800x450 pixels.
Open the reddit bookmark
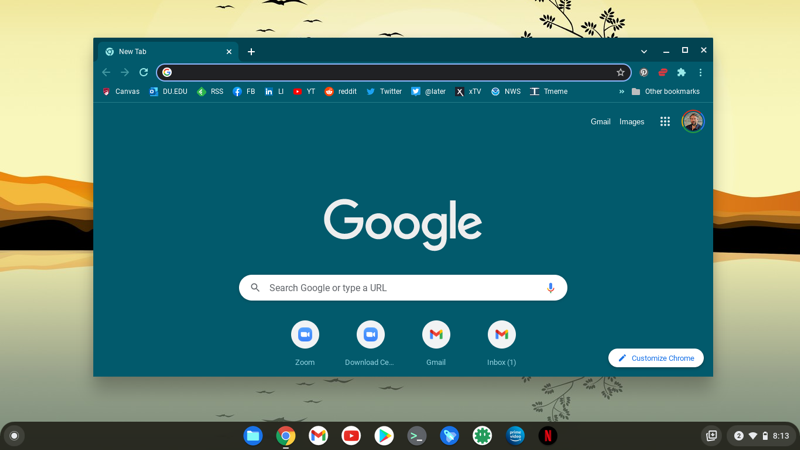click(341, 91)
